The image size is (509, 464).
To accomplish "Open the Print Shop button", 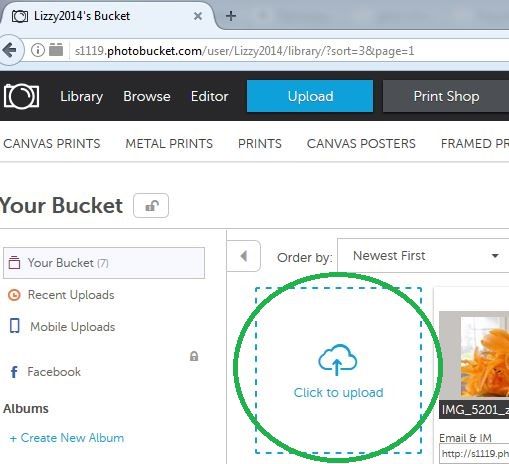I will (x=446, y=96).
